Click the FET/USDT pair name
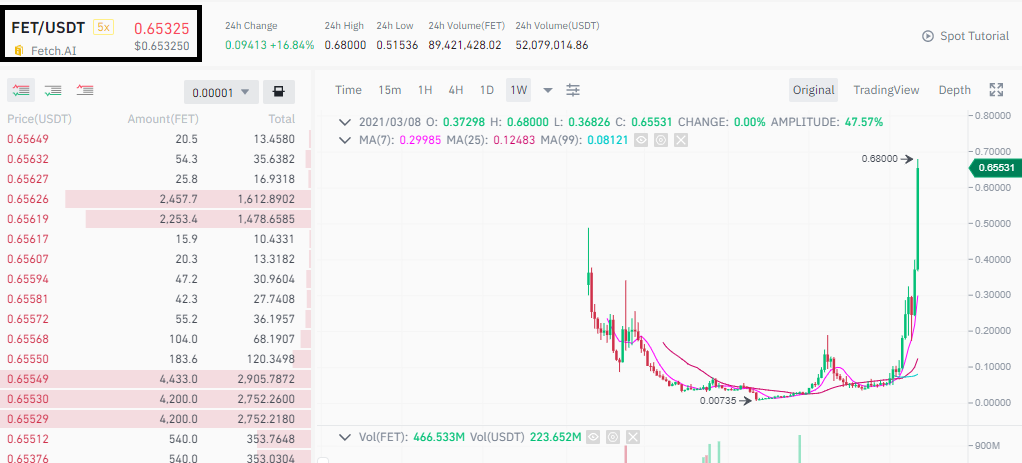Viewport: 1022px width, 463px height. [48, 27]
